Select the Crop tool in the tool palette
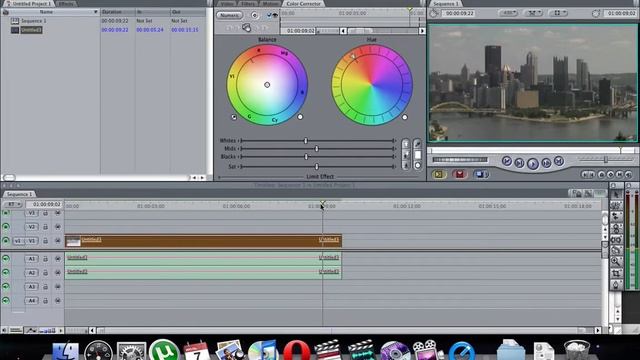640x360 pixels. click(616, 273)
